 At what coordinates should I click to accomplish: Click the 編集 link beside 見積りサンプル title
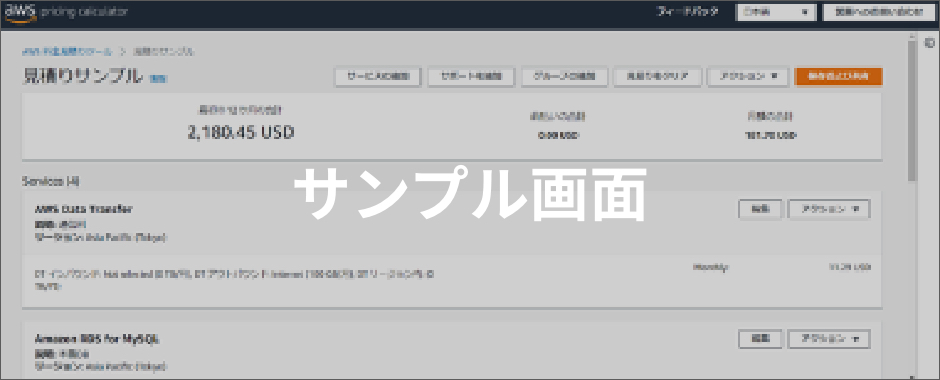(158, 79)
